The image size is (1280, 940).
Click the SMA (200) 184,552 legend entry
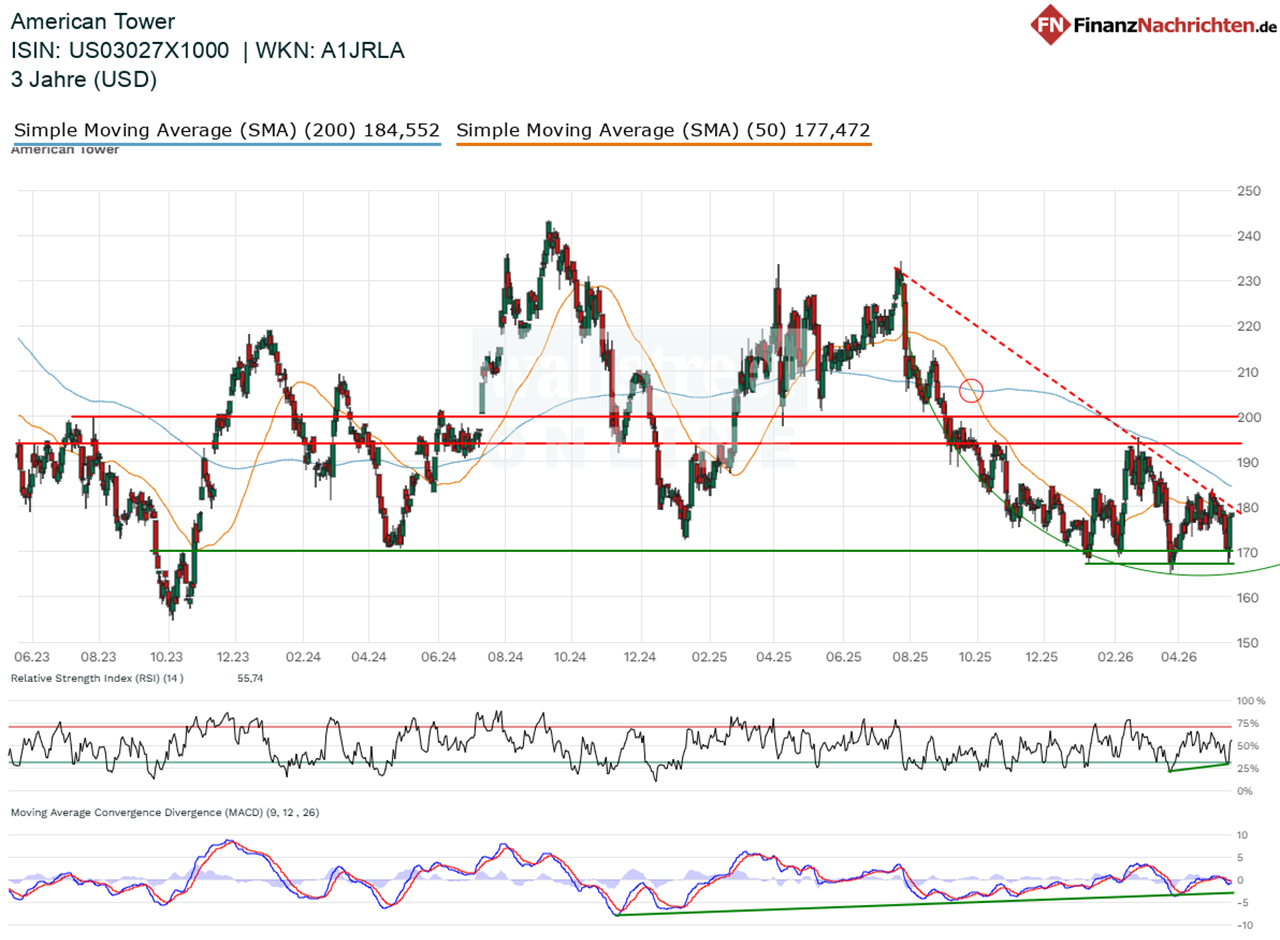[x=226, y=130]
